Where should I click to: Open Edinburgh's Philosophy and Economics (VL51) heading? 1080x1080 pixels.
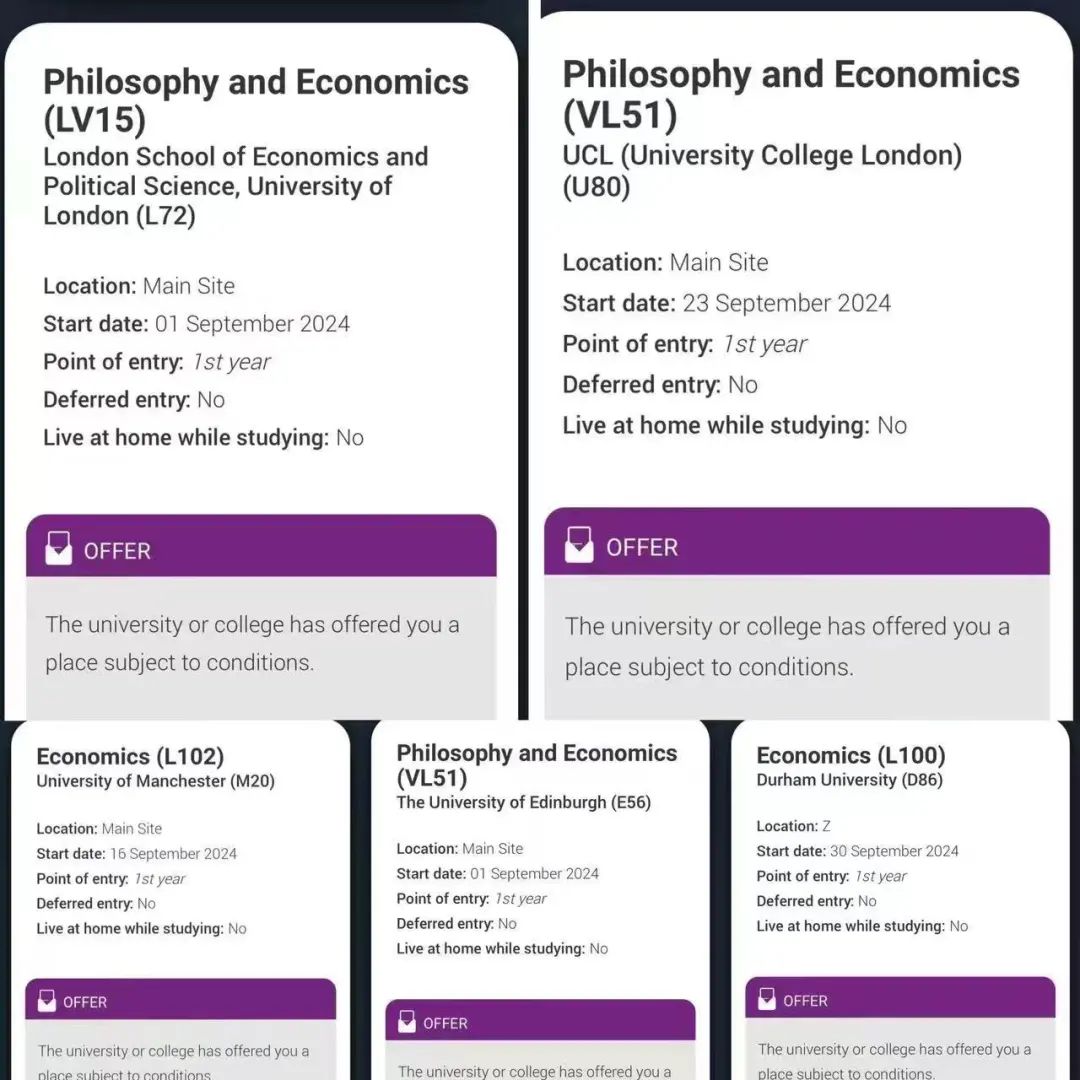coord(536,765)
